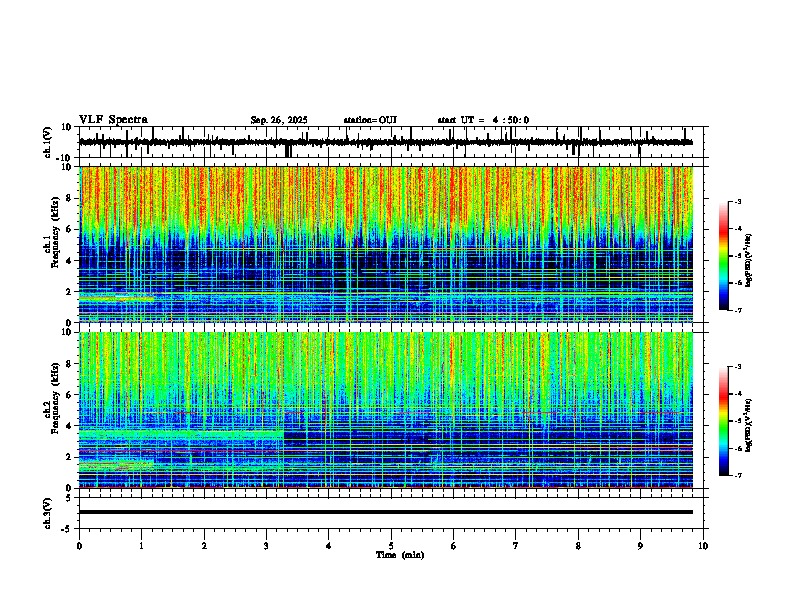Viewport: 792px width, 612px height.
Task: Click the "8" kHz tick on ch.1 spectrogram axis
Action: tap(70, 198)
